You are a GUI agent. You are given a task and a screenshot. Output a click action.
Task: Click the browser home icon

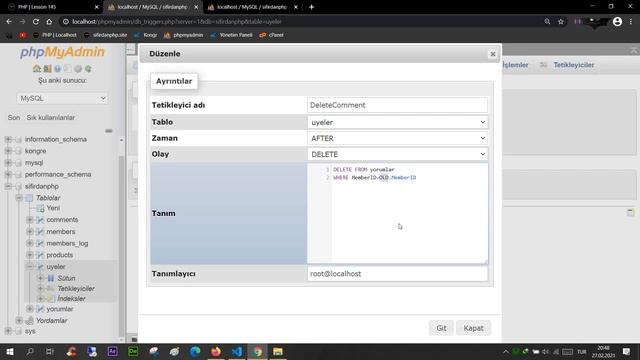pyautogui.click(x=49, y=21)
